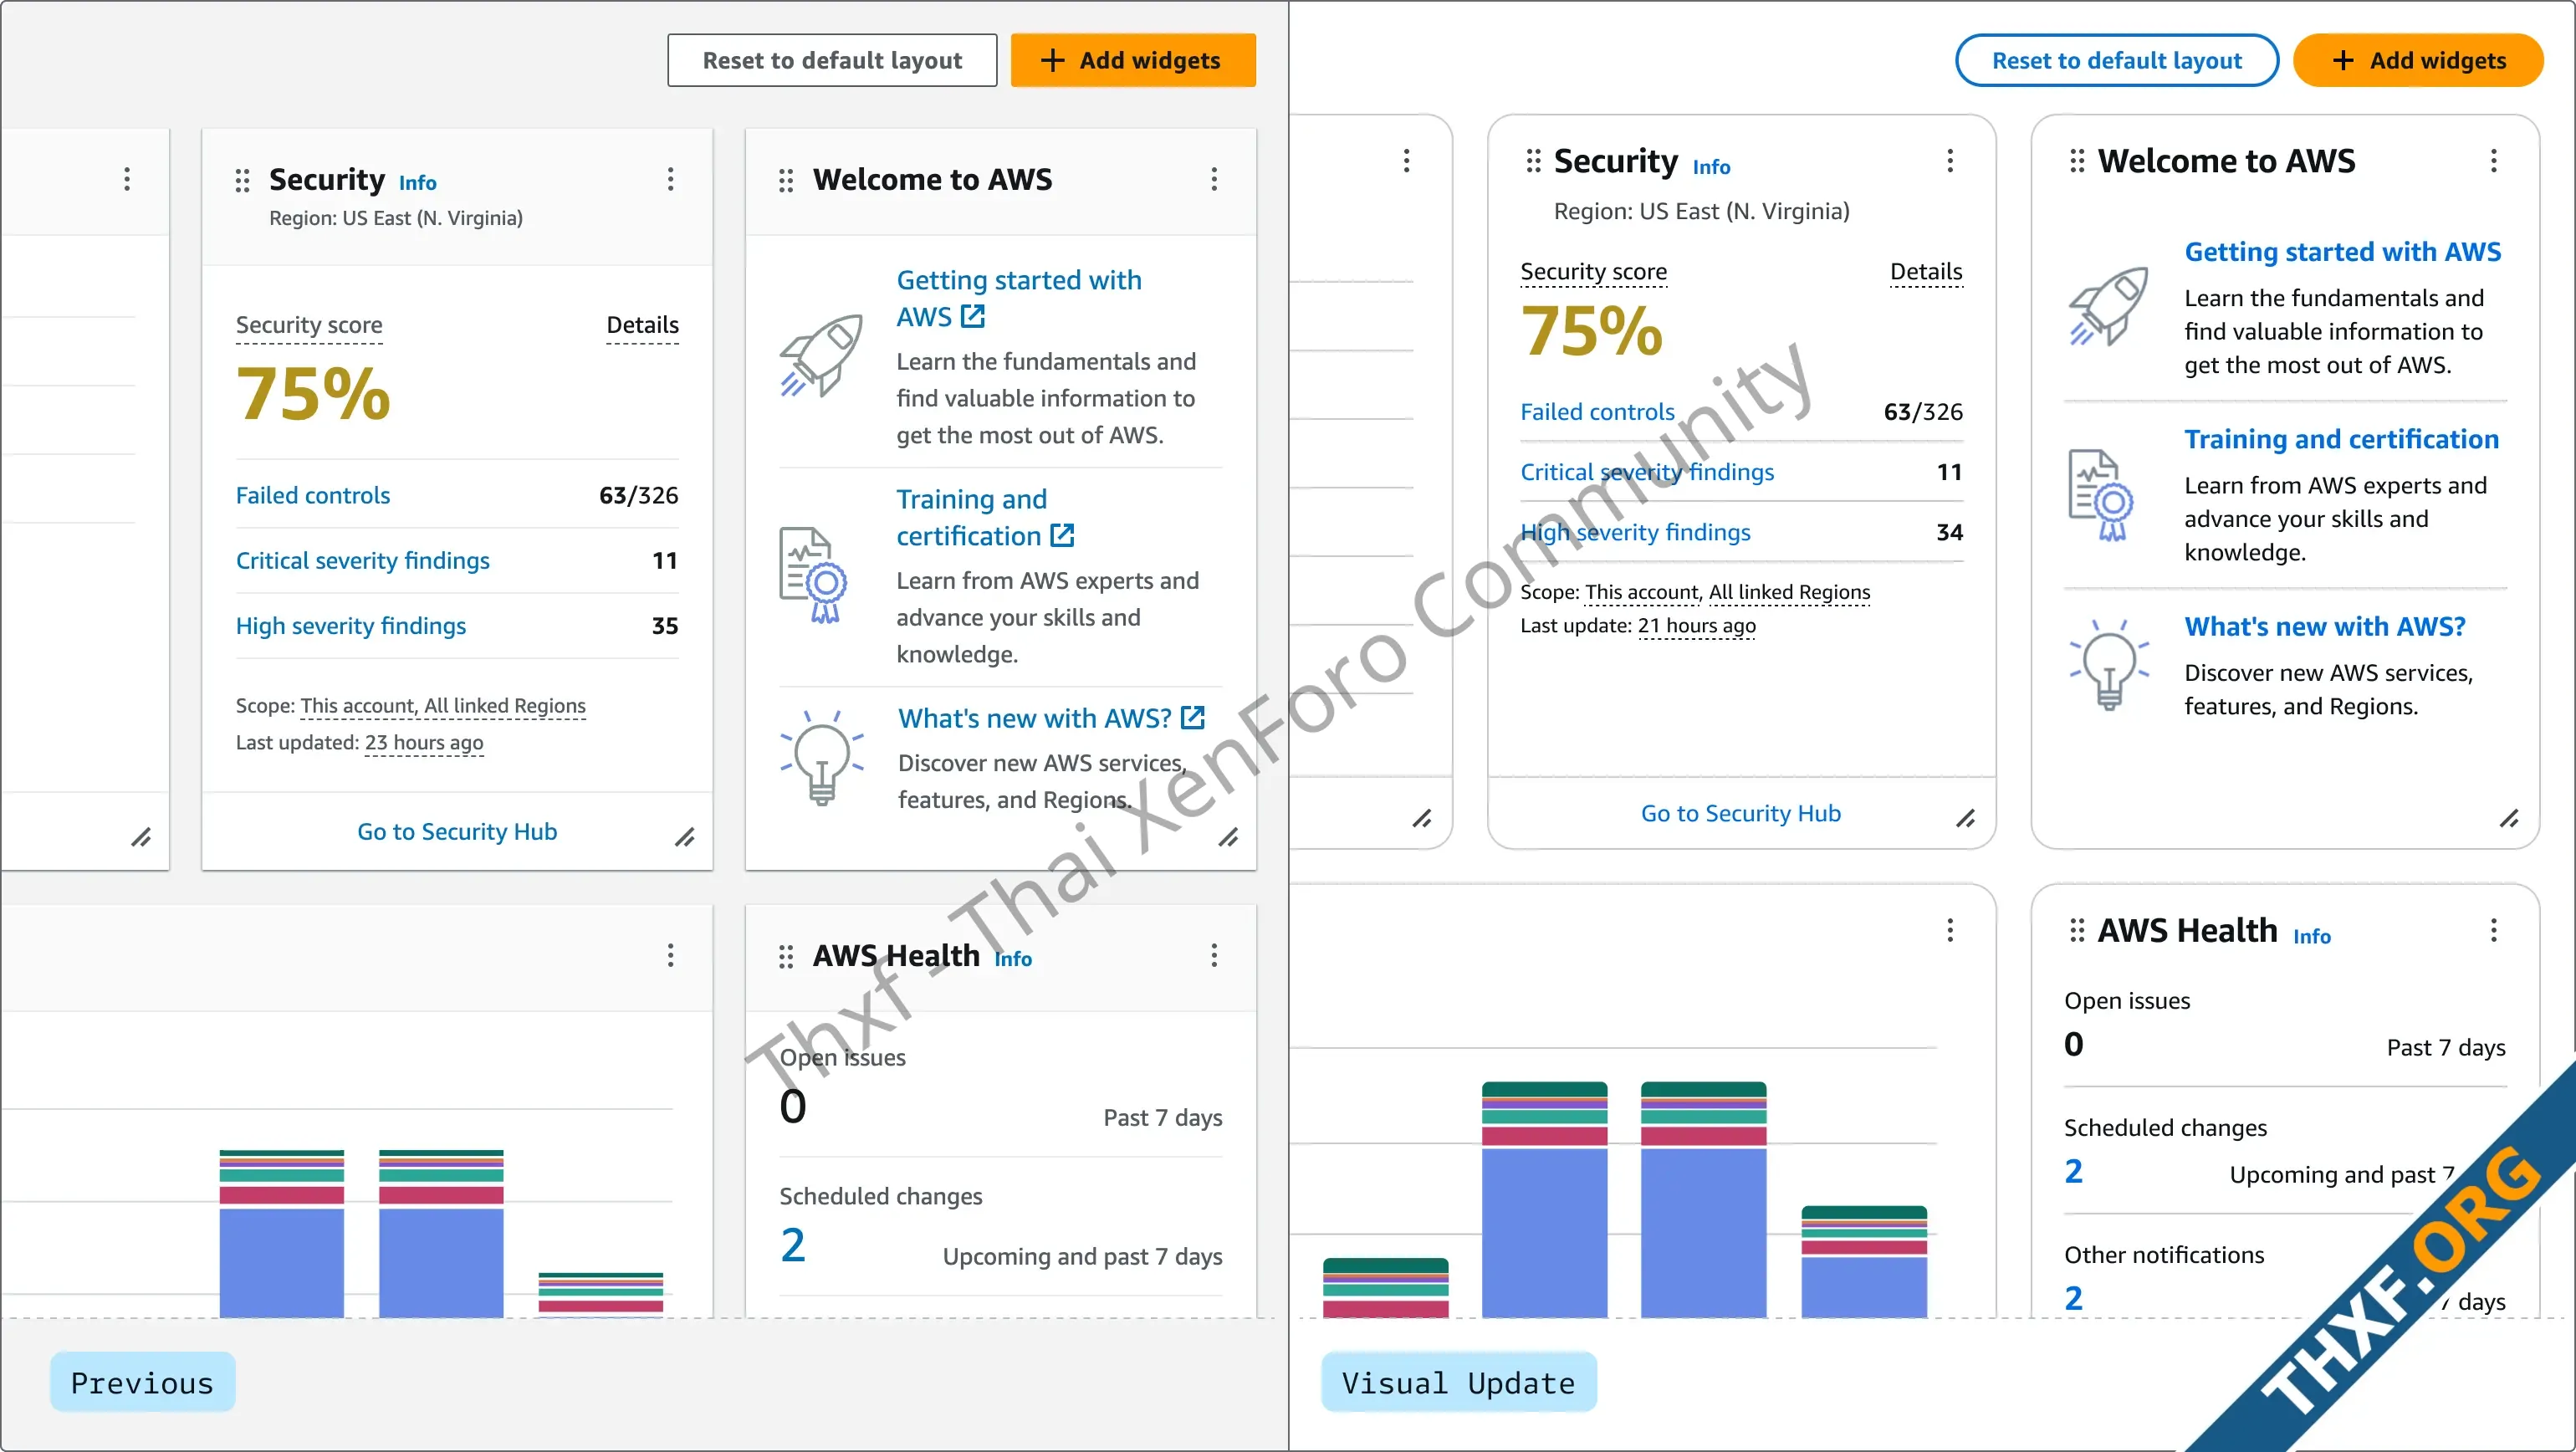2576x1452 pixels.
Task: Click Scheduled changes count 2 in Previous panel
Action: tap(793, 1245)
